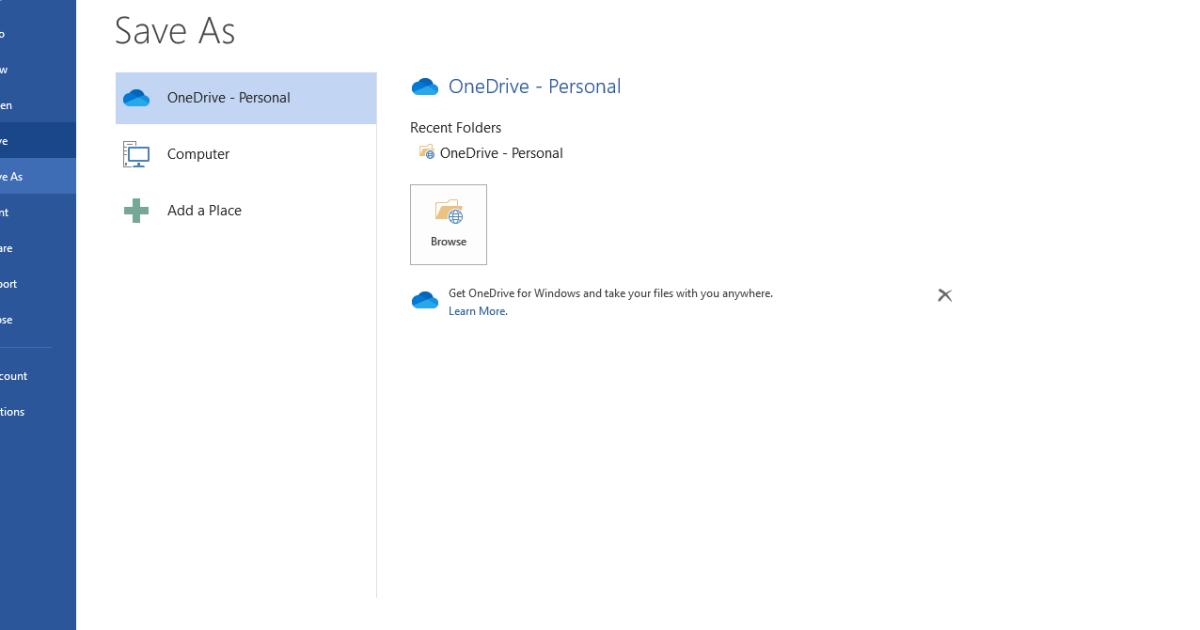Viewport: 1200px width, 630px height.
Task: Click the folder icon for the recent OneDrive folder
Action: click(427, 152)
